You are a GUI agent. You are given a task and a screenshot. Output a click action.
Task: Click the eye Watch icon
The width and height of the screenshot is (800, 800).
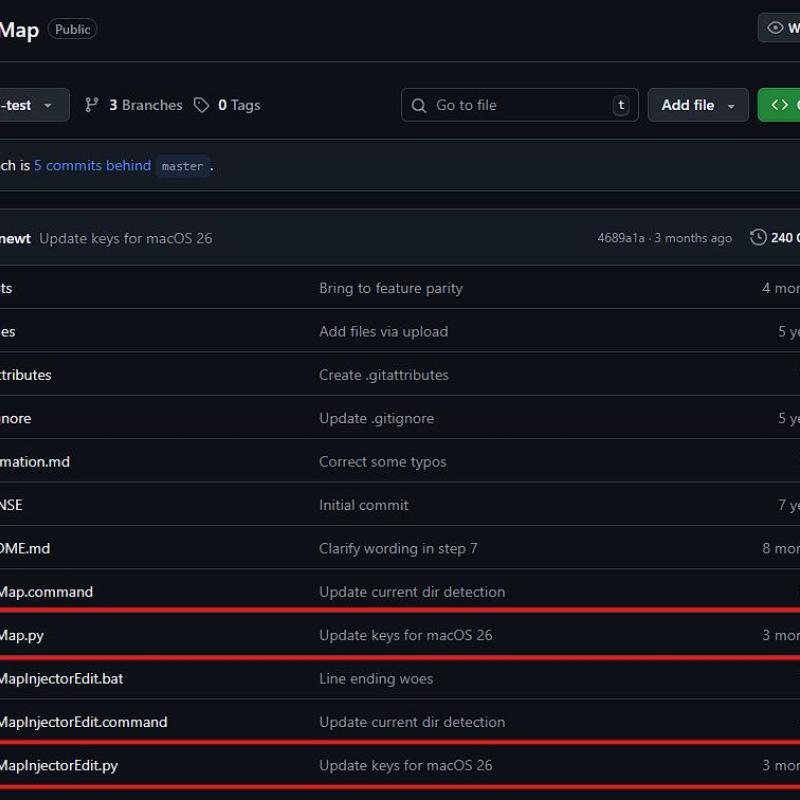775,28
